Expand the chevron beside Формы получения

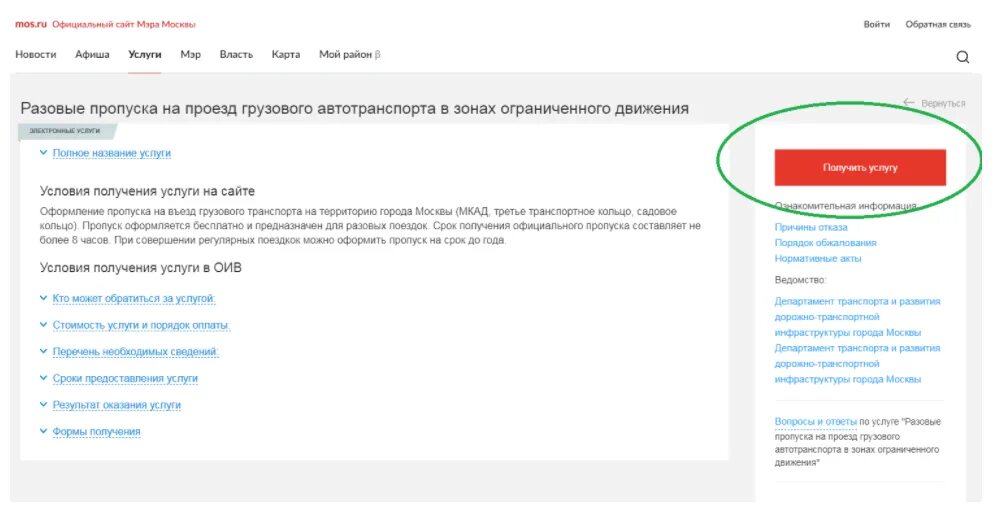[43, 432]
